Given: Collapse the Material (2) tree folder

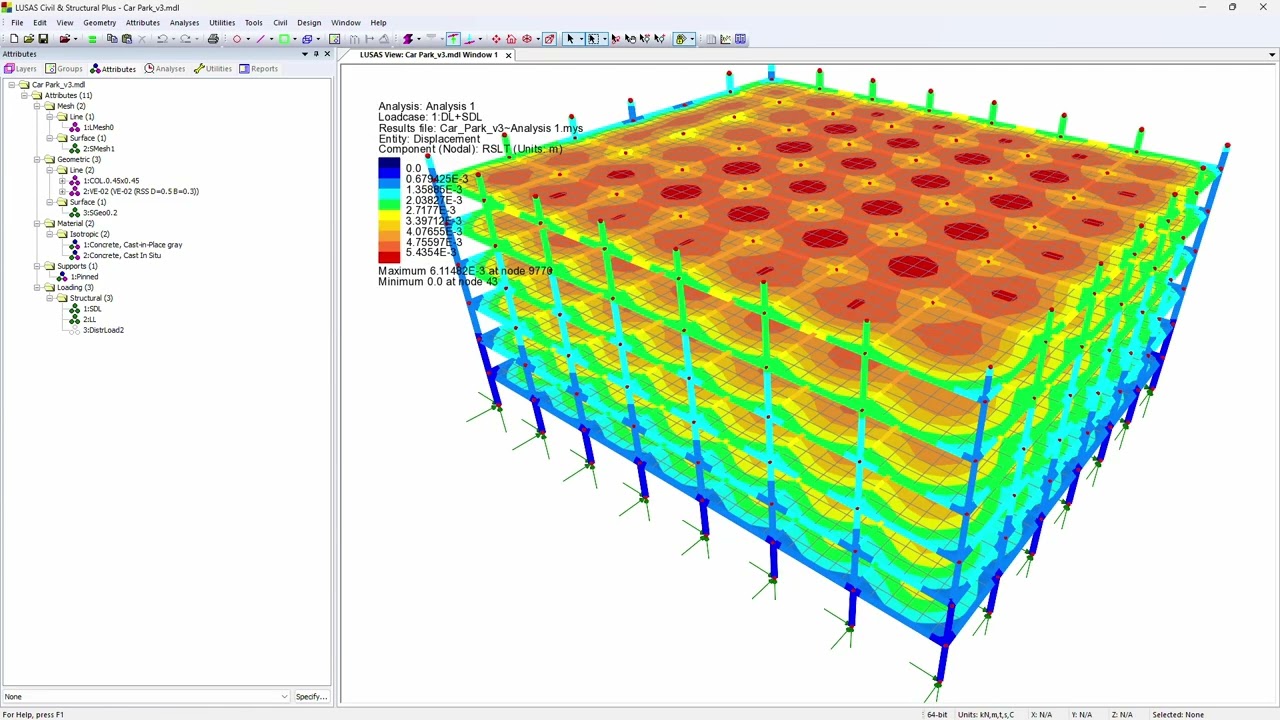Looking at the screenshot, I should pos(37,223).
